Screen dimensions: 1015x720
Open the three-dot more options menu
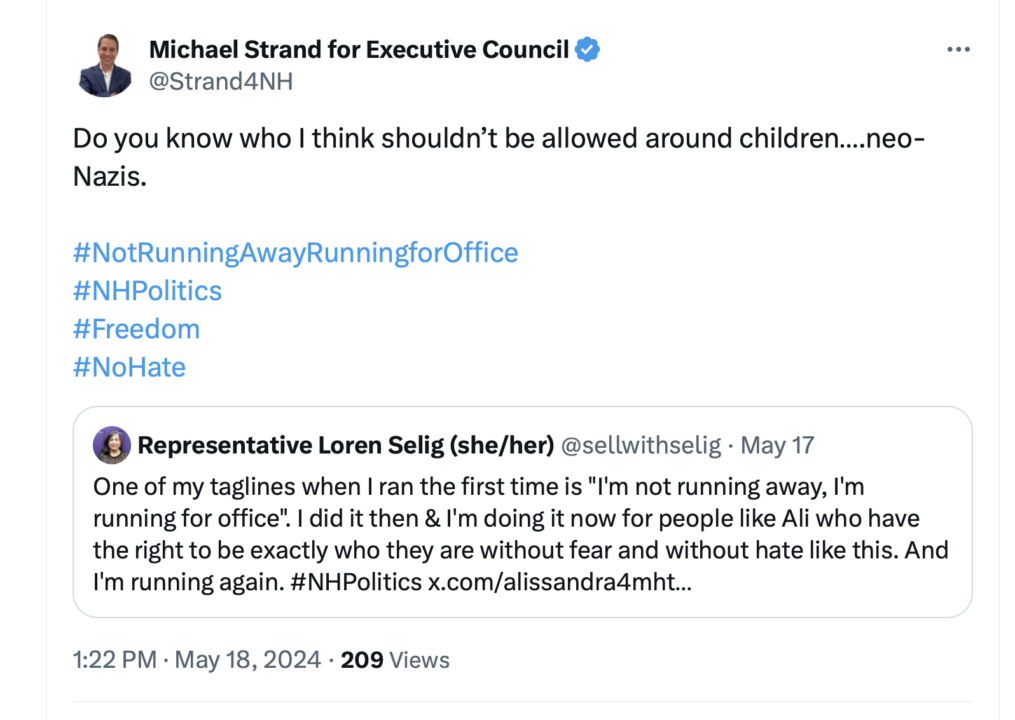pyautogui.click(x=958, y=49)
